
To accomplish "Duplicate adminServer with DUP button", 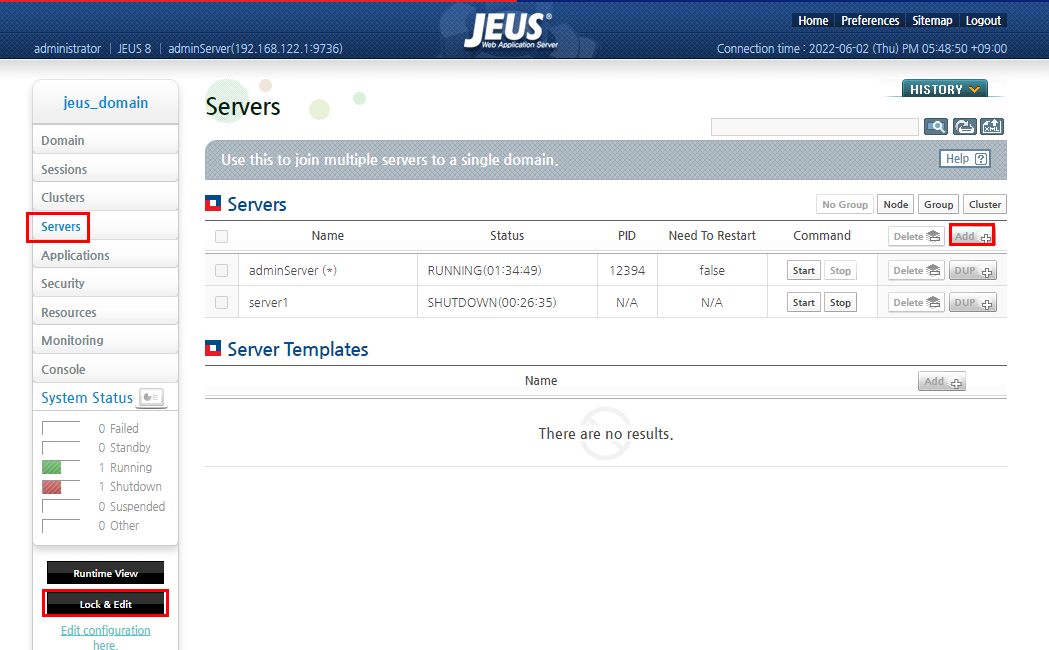I will (x=973, y=270).
